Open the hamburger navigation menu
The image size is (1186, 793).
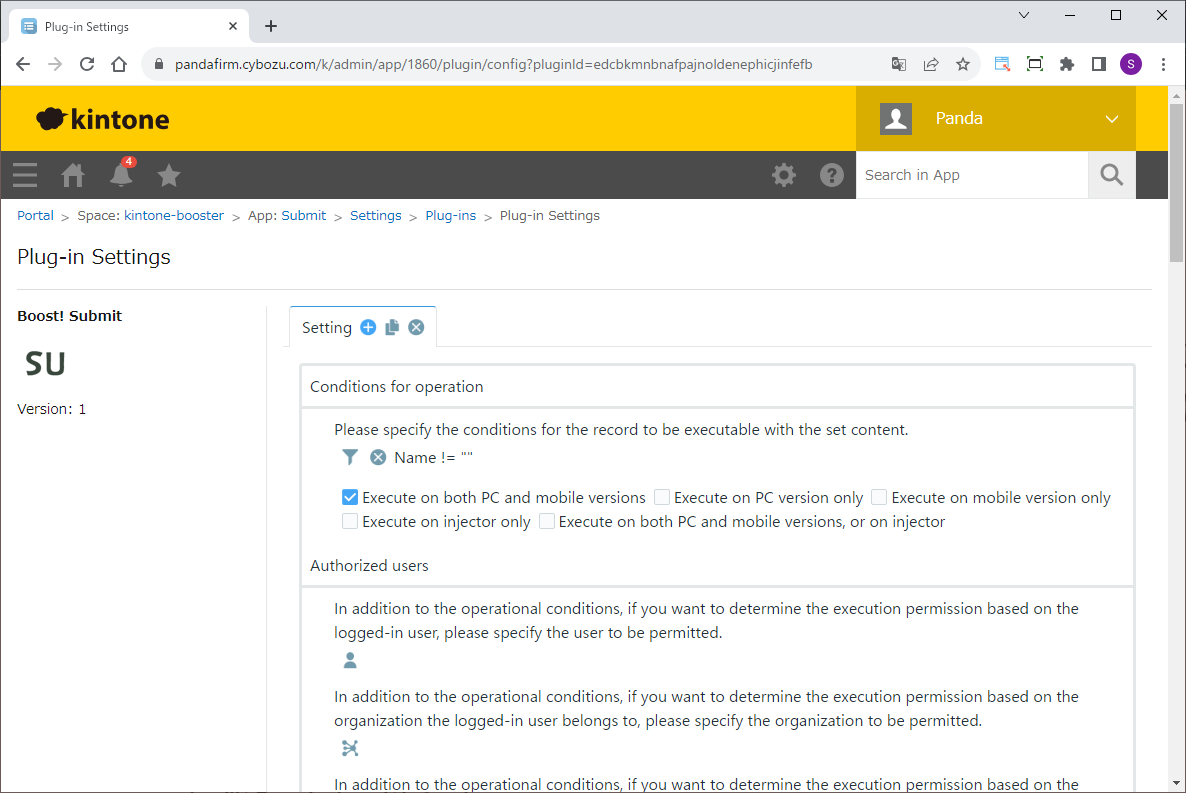pos(25,176)
